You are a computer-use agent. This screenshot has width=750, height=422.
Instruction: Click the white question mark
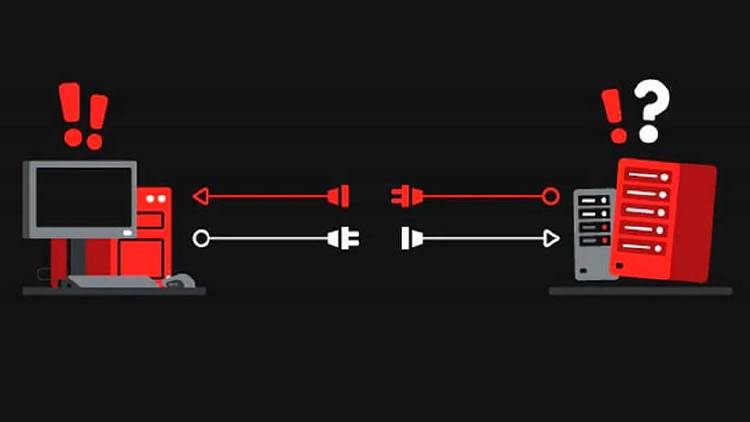[x=651, y=111]
